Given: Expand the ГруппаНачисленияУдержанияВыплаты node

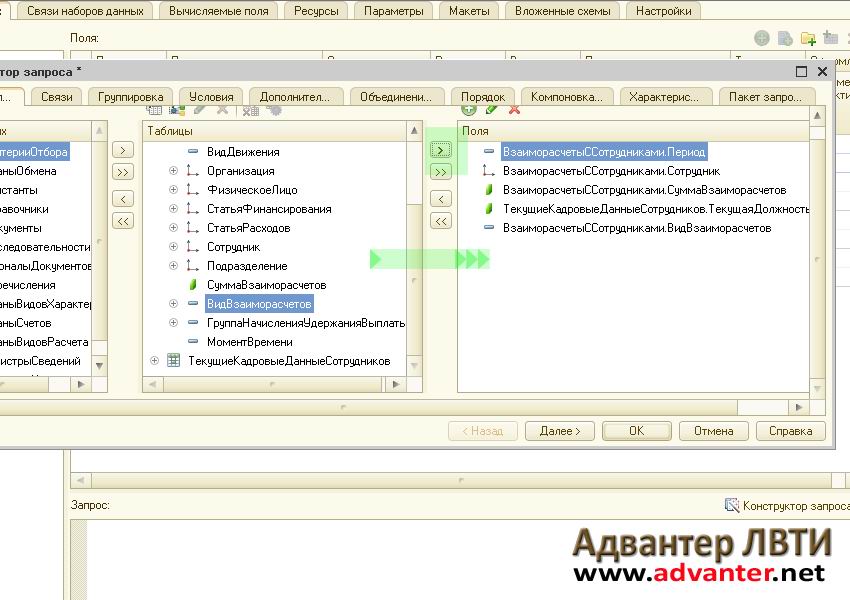Looking at the screenshot, I should [x=173, y=323].
